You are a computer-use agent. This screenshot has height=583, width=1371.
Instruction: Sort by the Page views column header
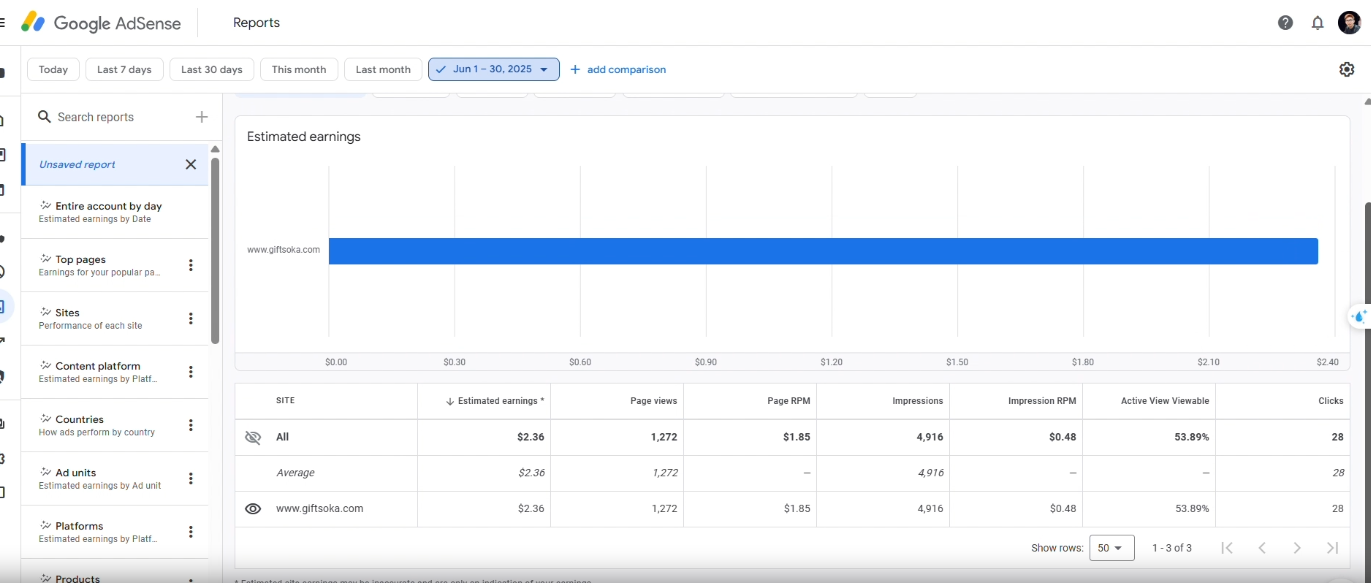[653, 401]
